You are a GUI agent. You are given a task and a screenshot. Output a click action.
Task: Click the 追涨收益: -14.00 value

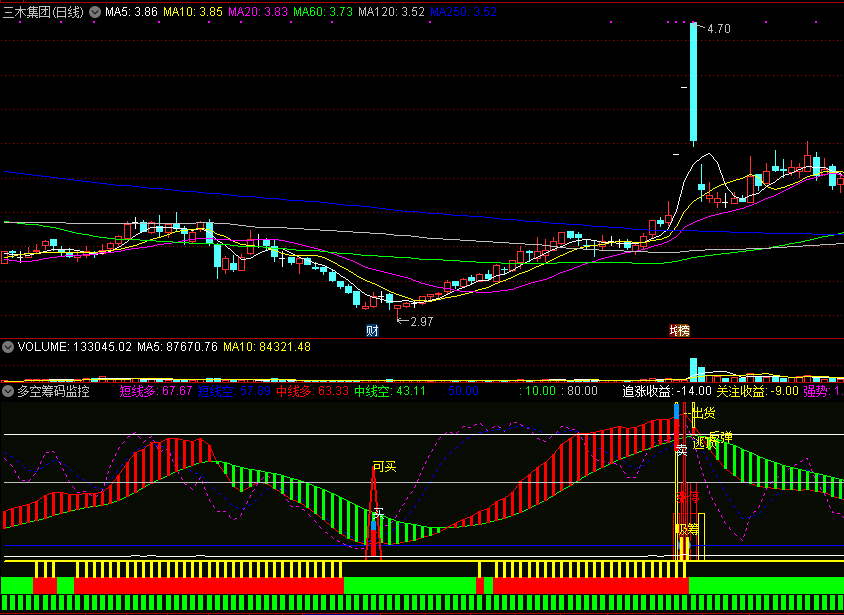(667, 391)
